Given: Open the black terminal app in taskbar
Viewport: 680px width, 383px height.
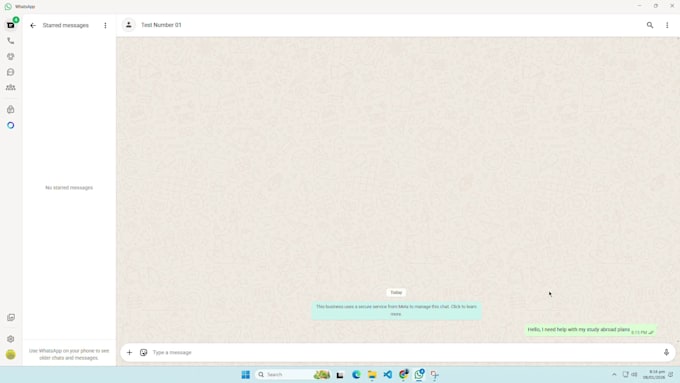Looking at the screenshot, I should 340,375.
